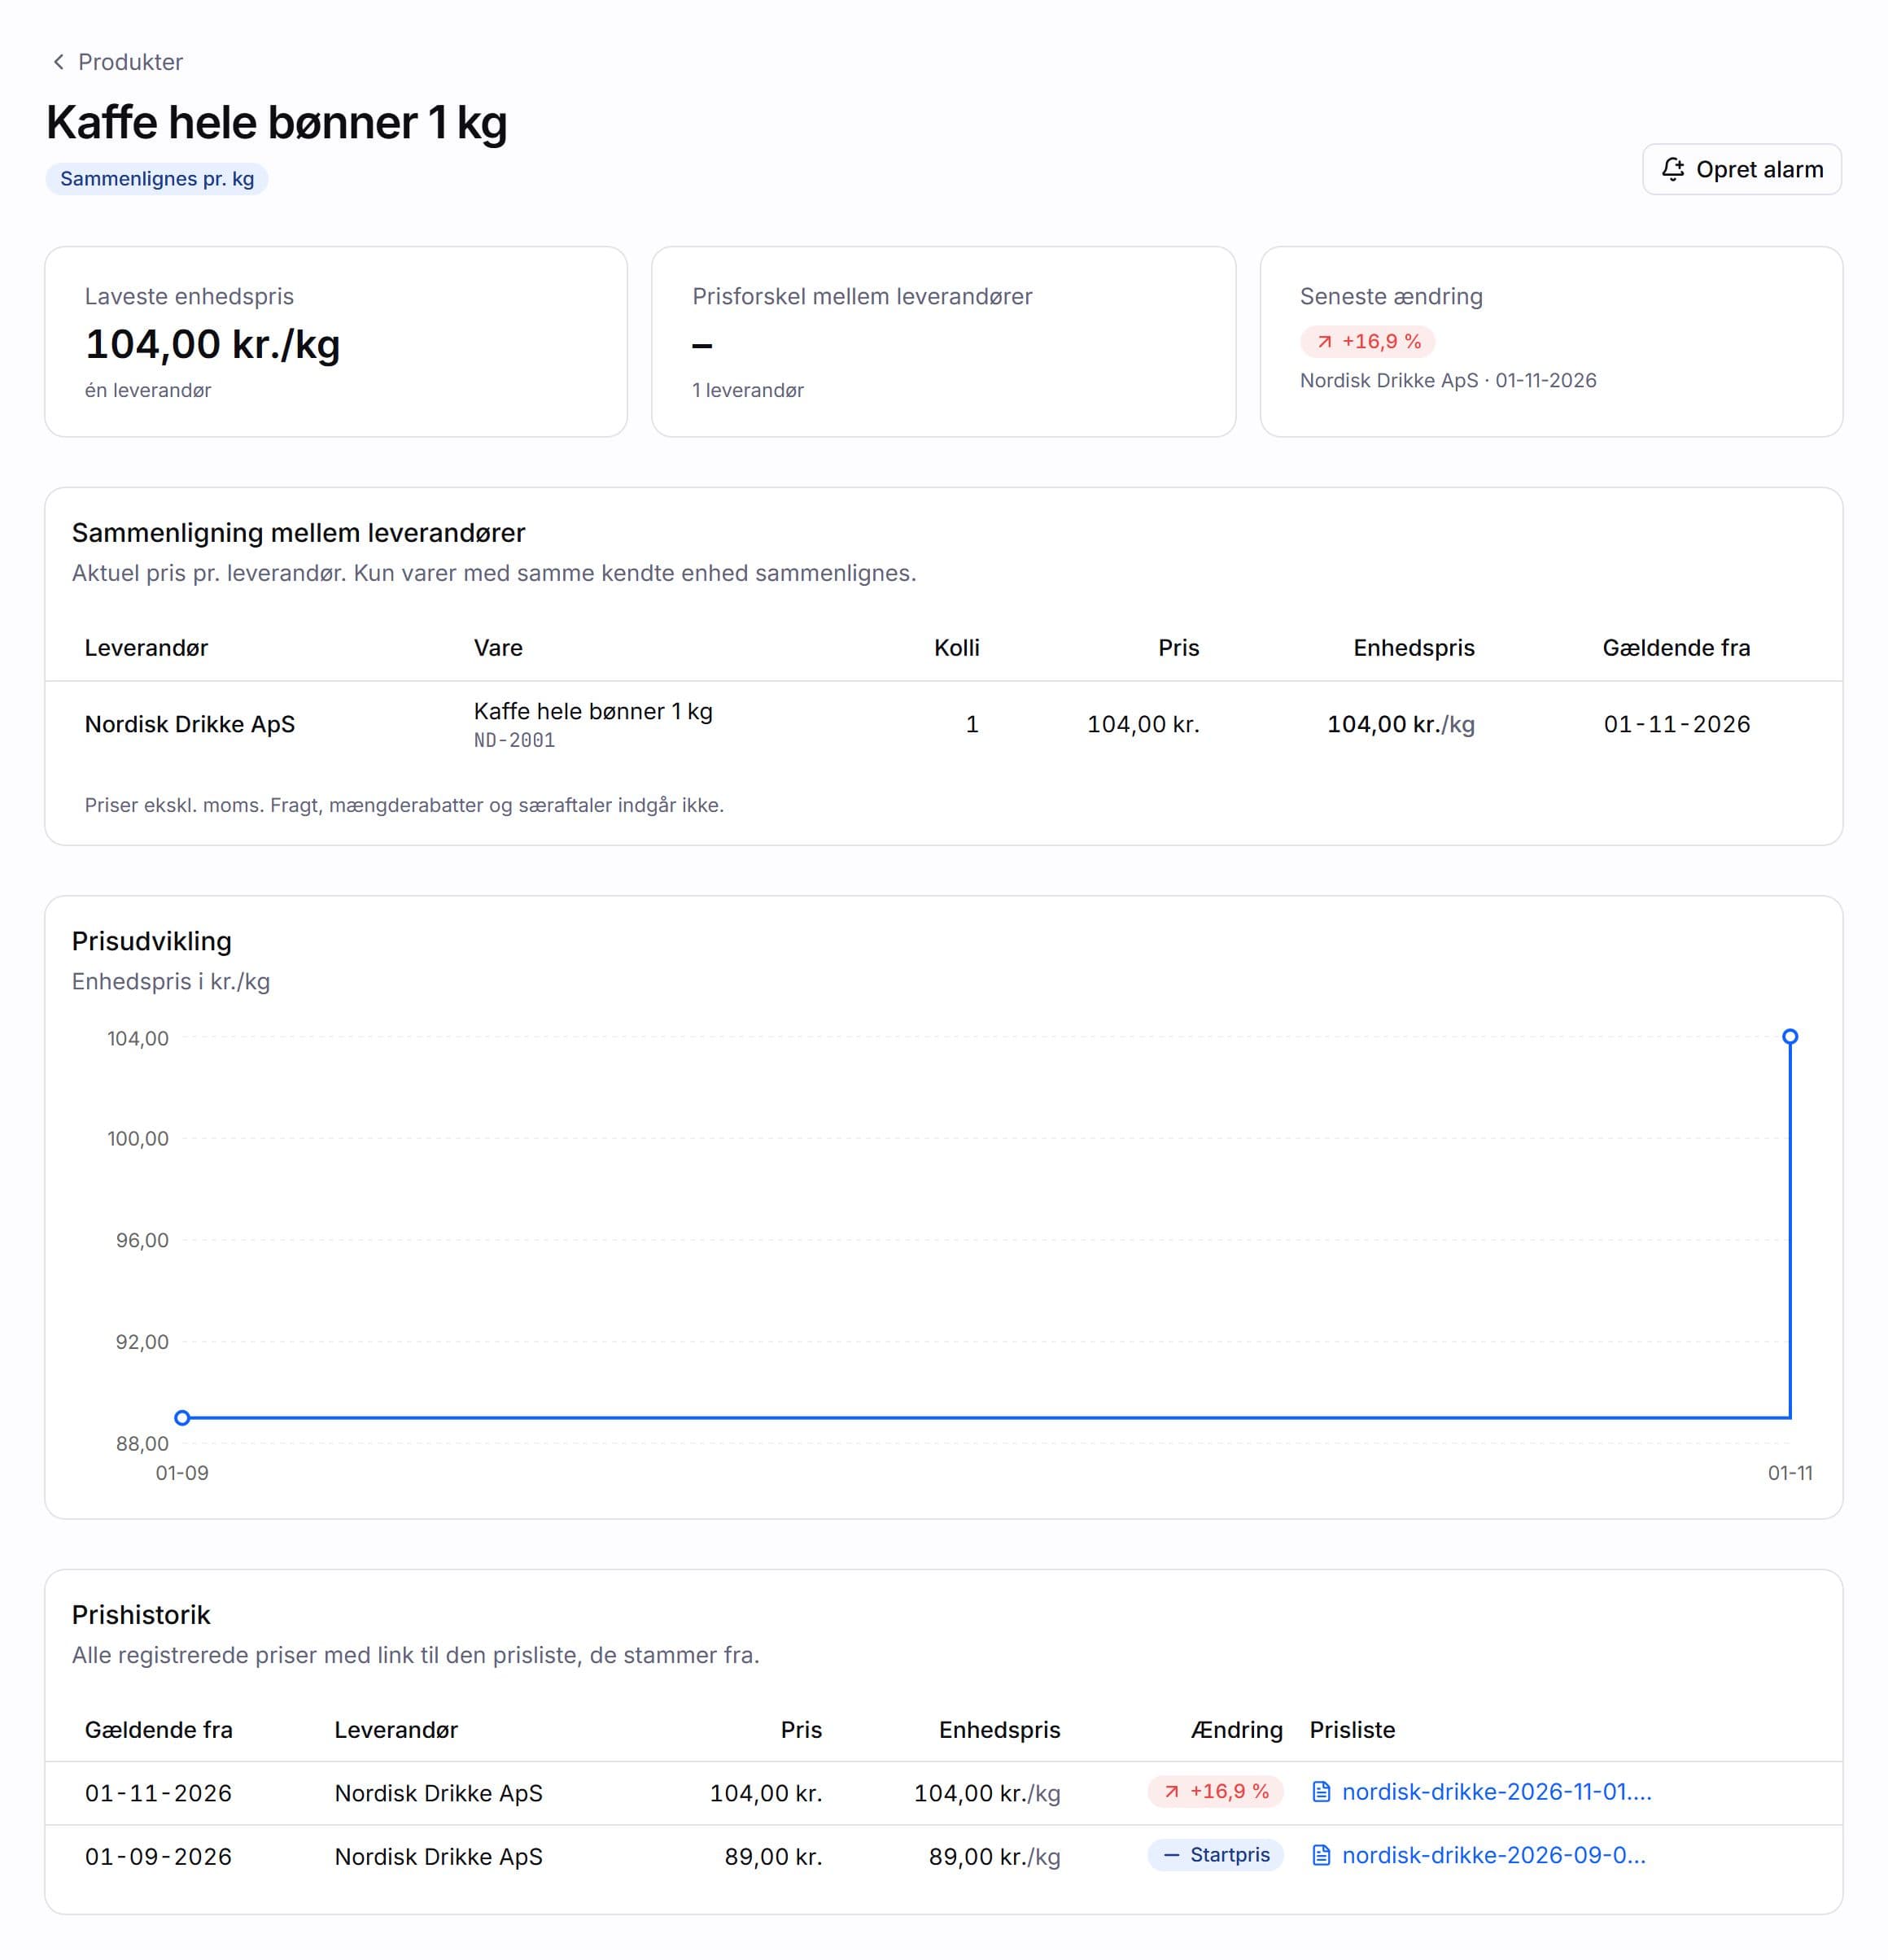The height and width of the screenshot is (1960, 1888).
Task: Click the dash icon in the Startpris badge
Action: click(x=1171, y=1856)
